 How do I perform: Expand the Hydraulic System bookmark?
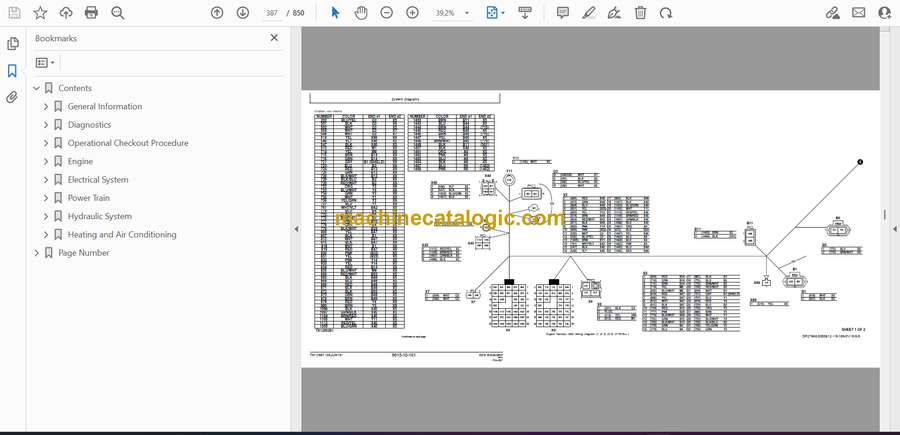coord(46,216)
